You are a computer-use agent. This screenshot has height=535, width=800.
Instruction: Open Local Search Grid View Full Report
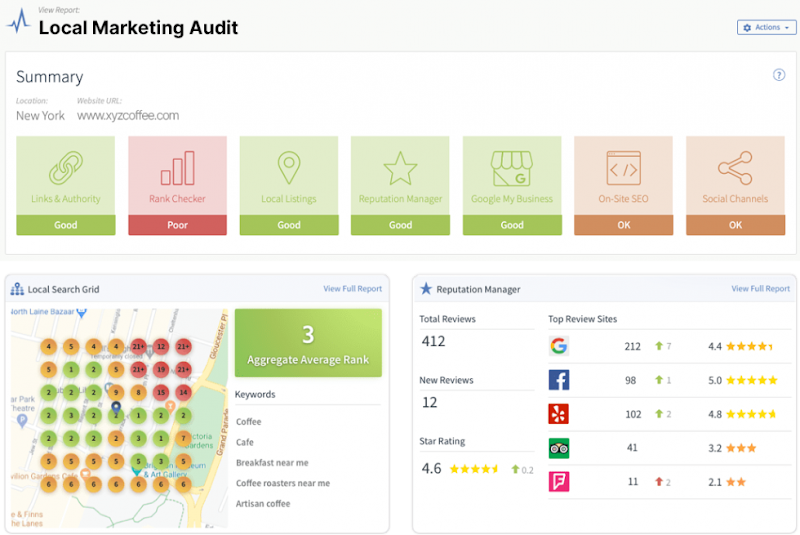352,289
